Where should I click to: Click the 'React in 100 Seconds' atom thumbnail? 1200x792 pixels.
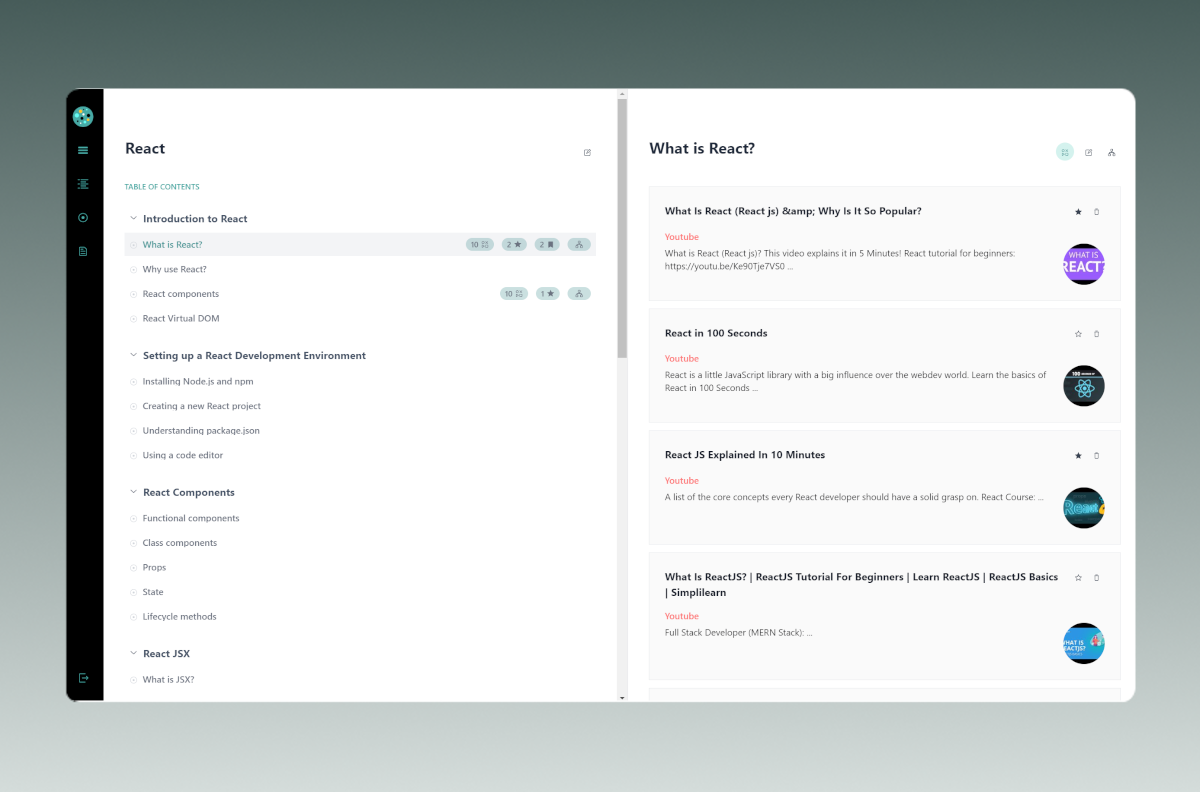pos(1084,386)
